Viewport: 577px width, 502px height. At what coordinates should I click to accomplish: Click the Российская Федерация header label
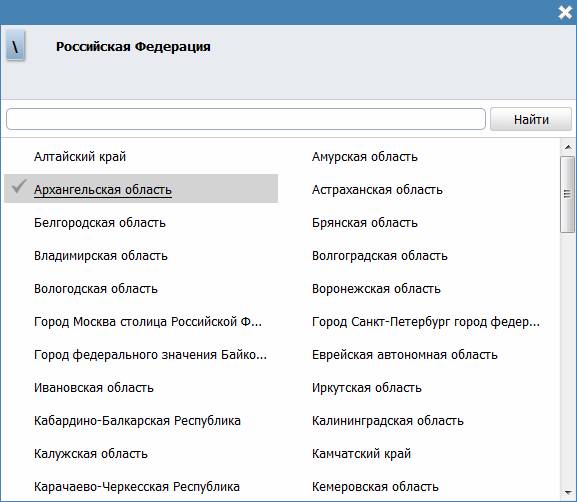[133, 47]
